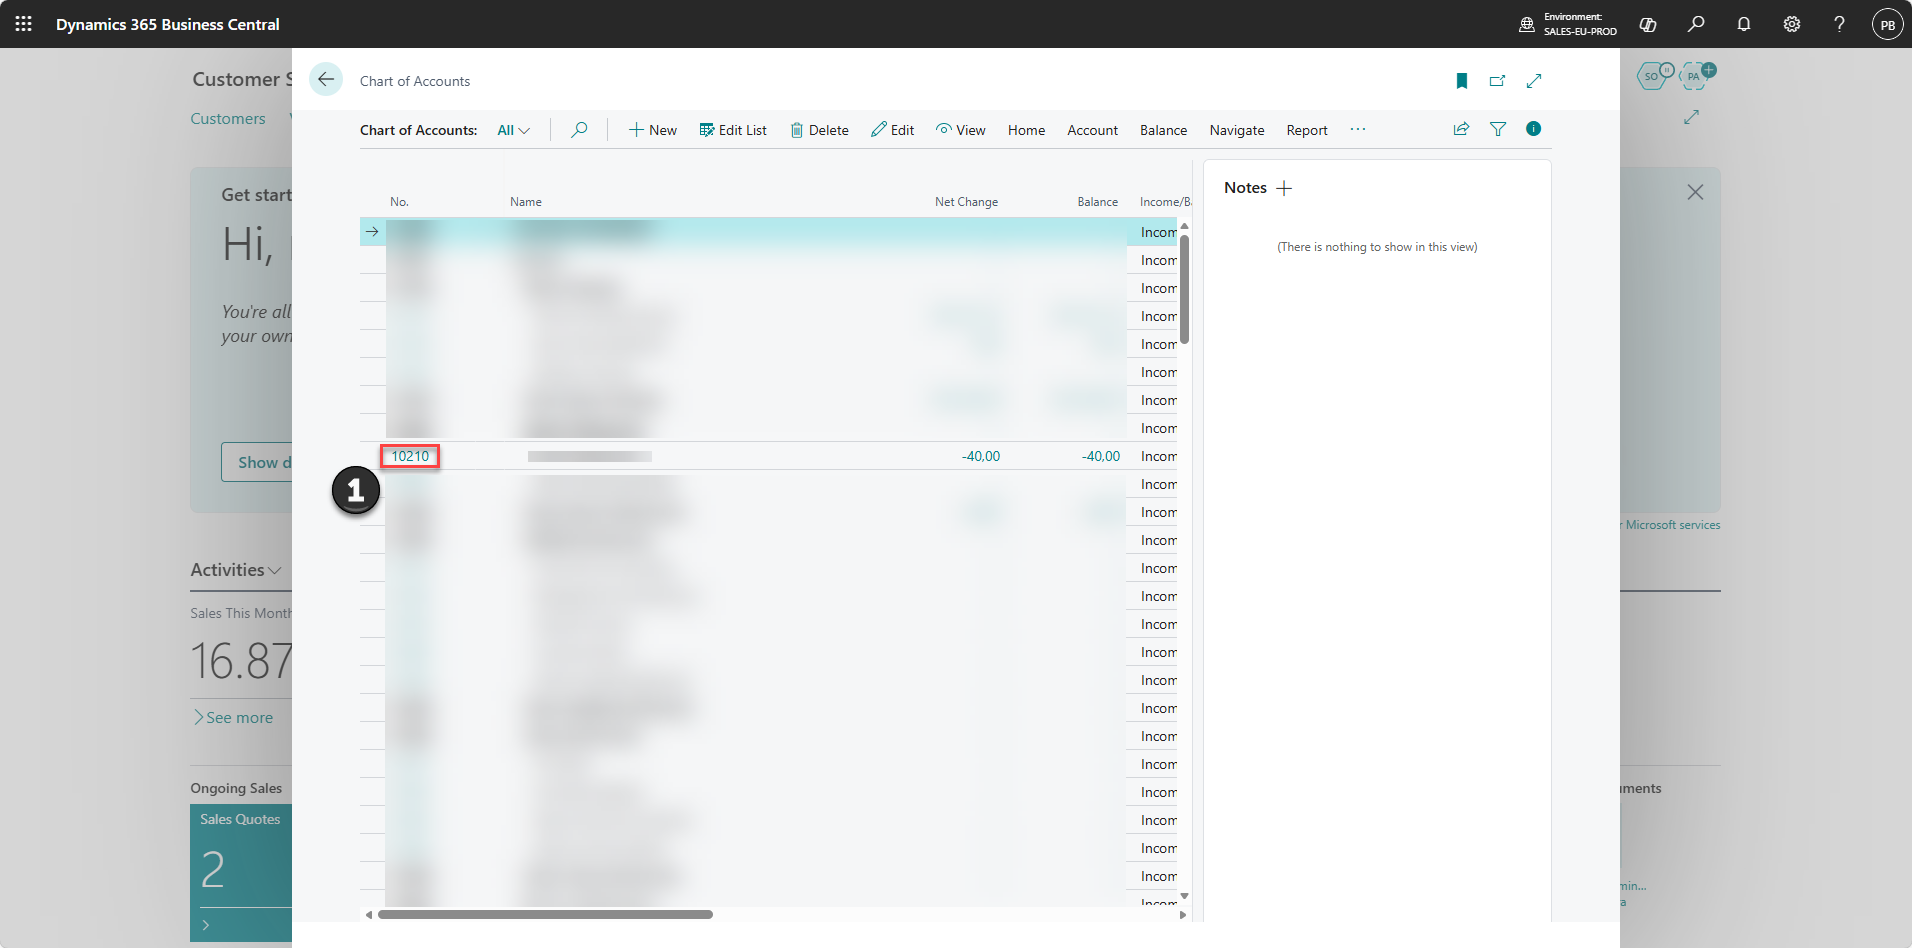Viewport: 1912px width, 948px height.
Task: Open the Balance menu
Action: point(1163,130)
